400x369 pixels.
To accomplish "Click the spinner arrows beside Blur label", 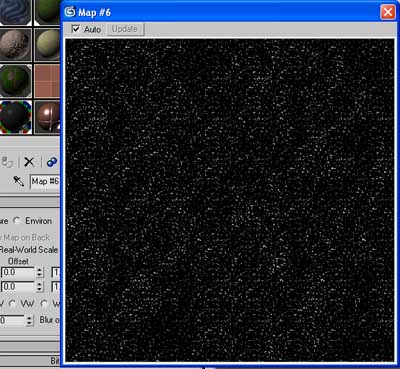I will [x=29, y=321].
